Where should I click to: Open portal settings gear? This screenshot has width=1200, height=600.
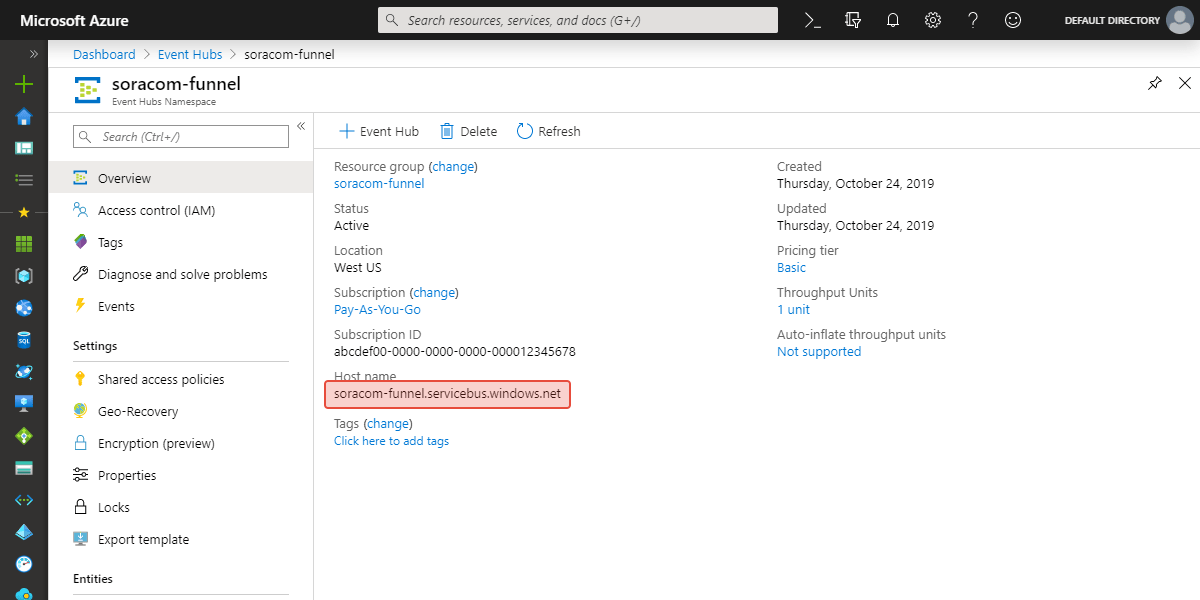(932, 19)
